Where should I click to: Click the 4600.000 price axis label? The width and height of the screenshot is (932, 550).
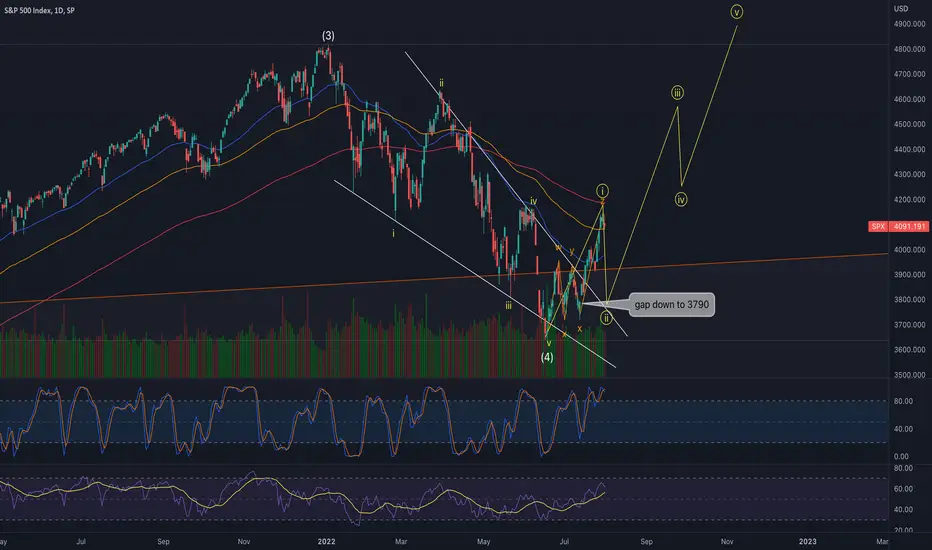pos(909,99)
